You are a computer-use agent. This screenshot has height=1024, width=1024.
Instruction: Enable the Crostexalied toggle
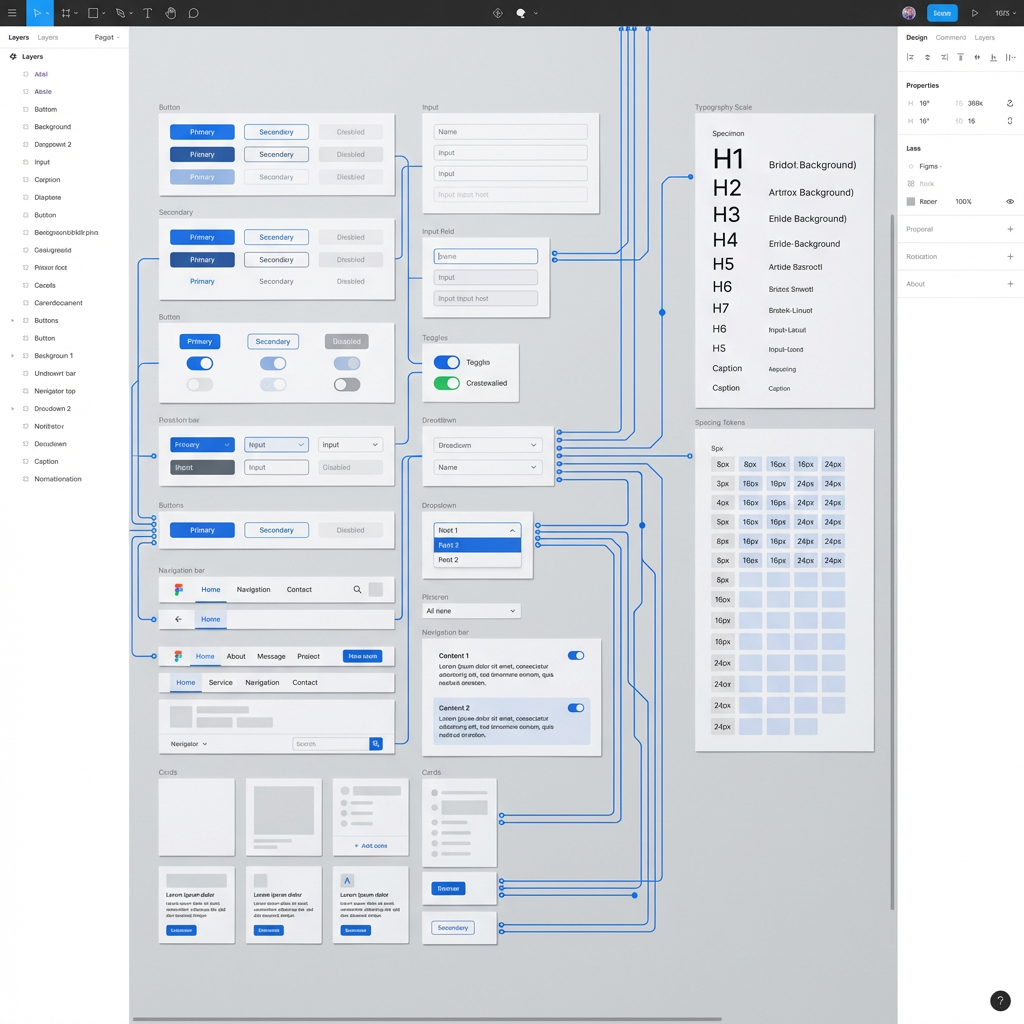coord(447,383)
